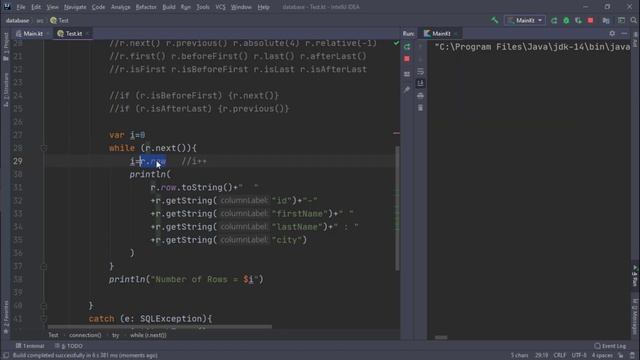The height and width of the screenshot is (360, 640).
Task: Click the red Stop icon in the Run panel
Action: [x=407, y=59]
